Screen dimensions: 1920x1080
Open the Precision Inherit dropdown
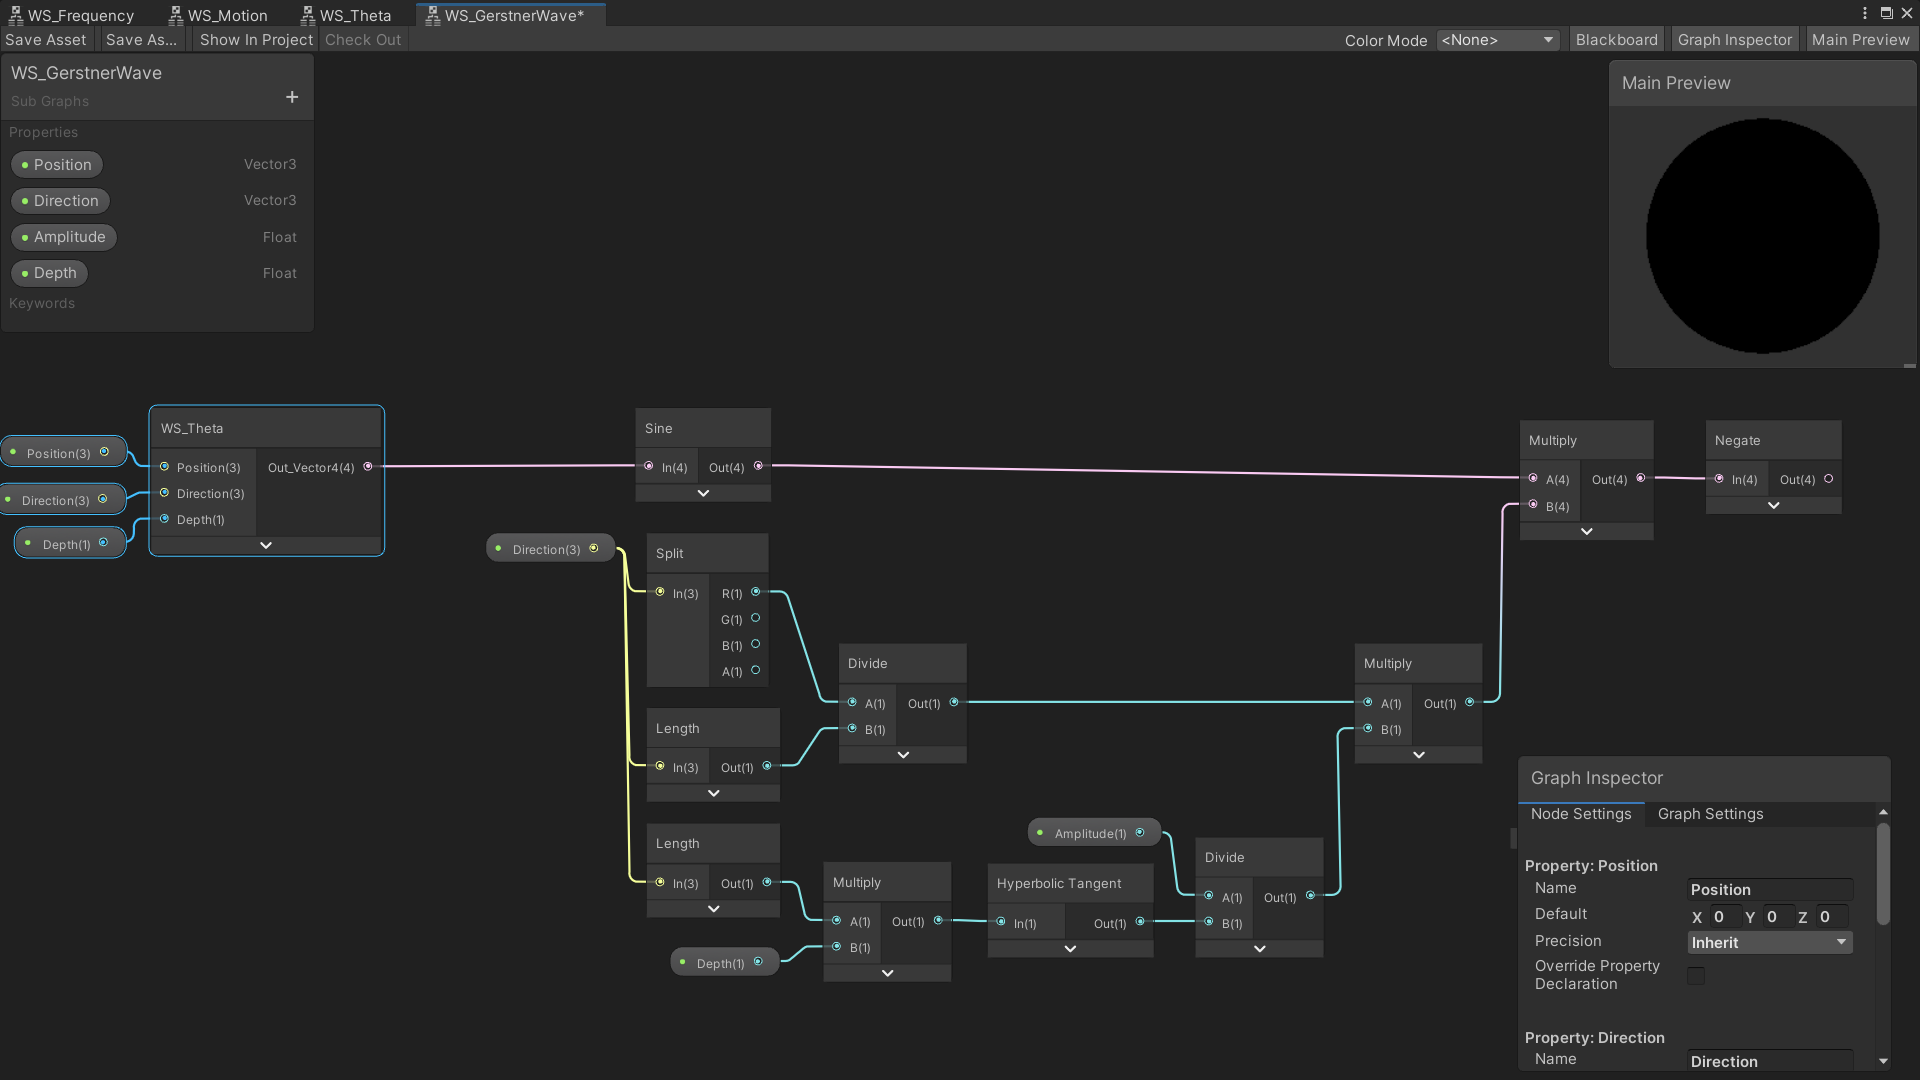1769,943
